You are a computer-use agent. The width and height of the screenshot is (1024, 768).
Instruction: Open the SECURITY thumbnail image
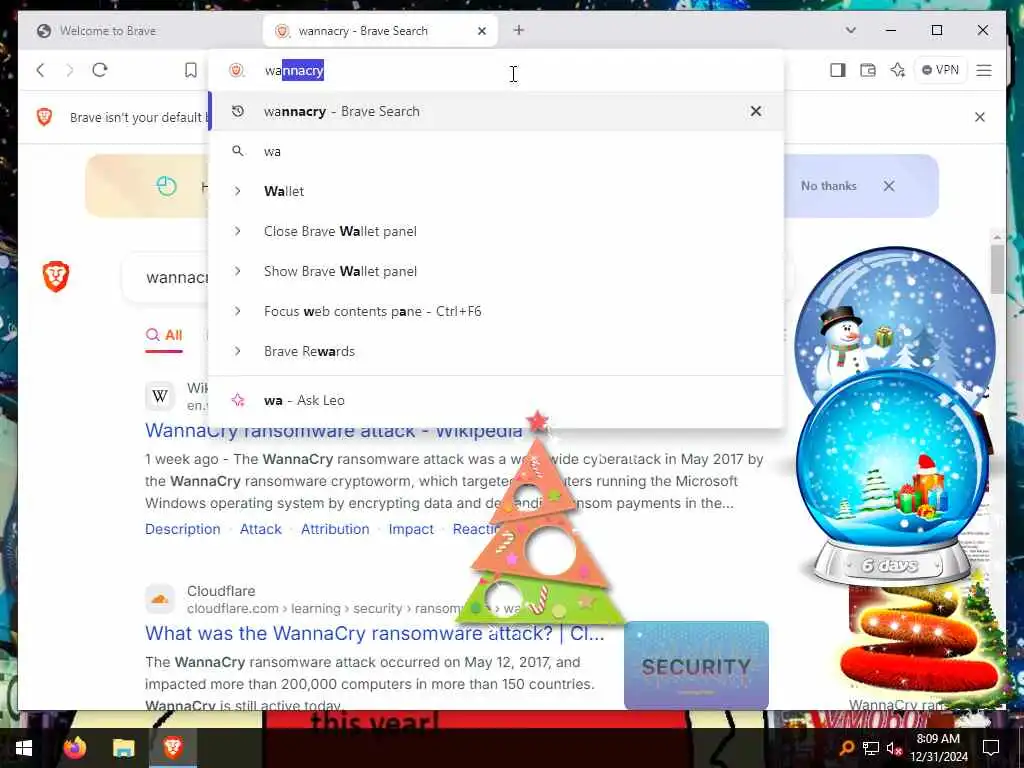coord(696,665)
